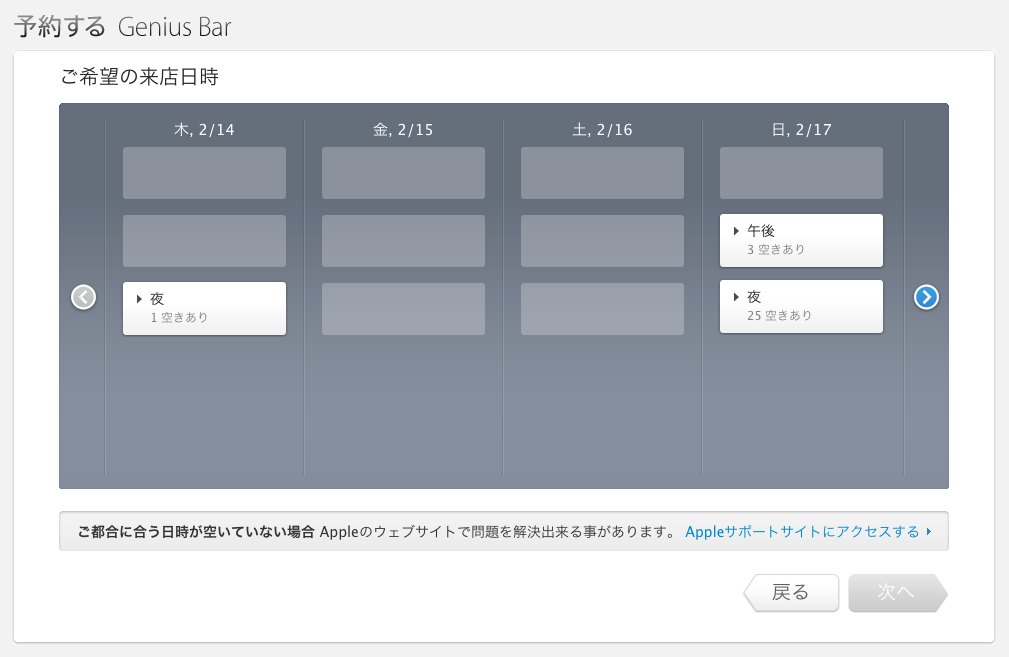Click the 次へ next button
Viewport: 1009px width, 657px height.
click(x=898, y=592)
